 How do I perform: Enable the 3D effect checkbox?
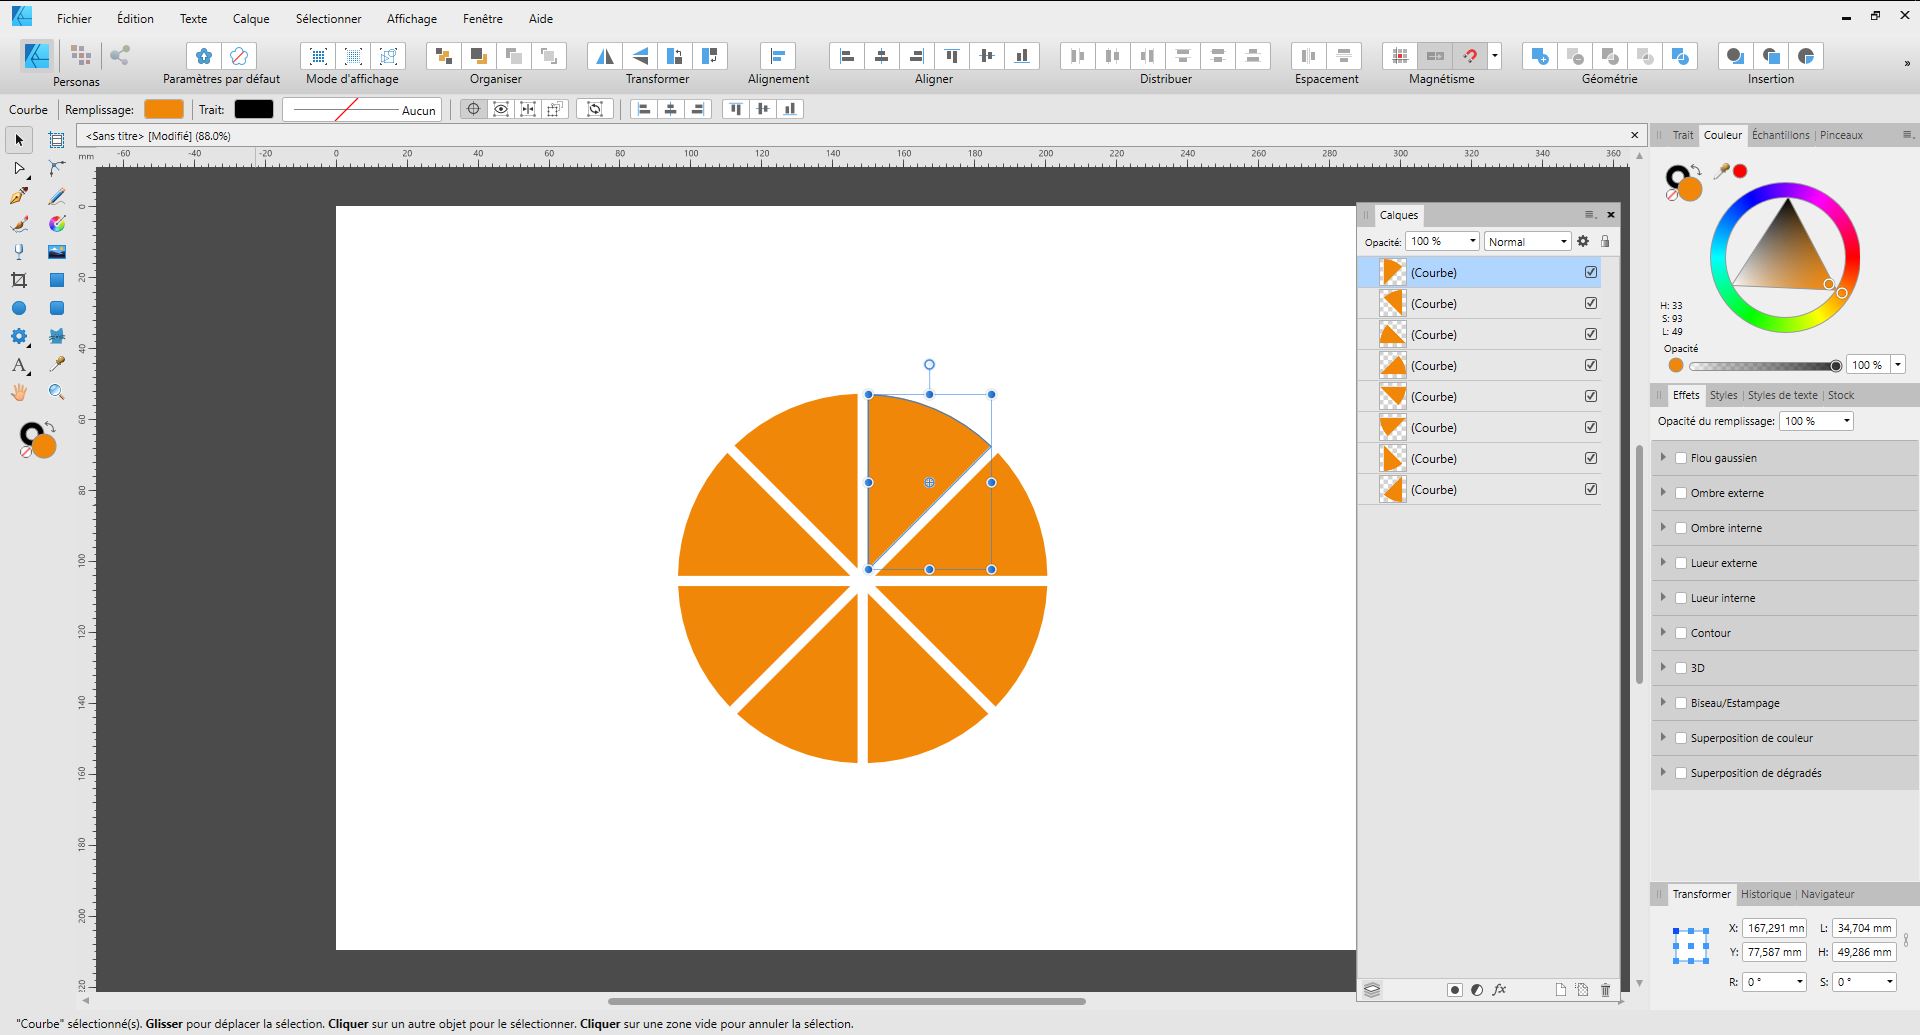pos(1681,668)
